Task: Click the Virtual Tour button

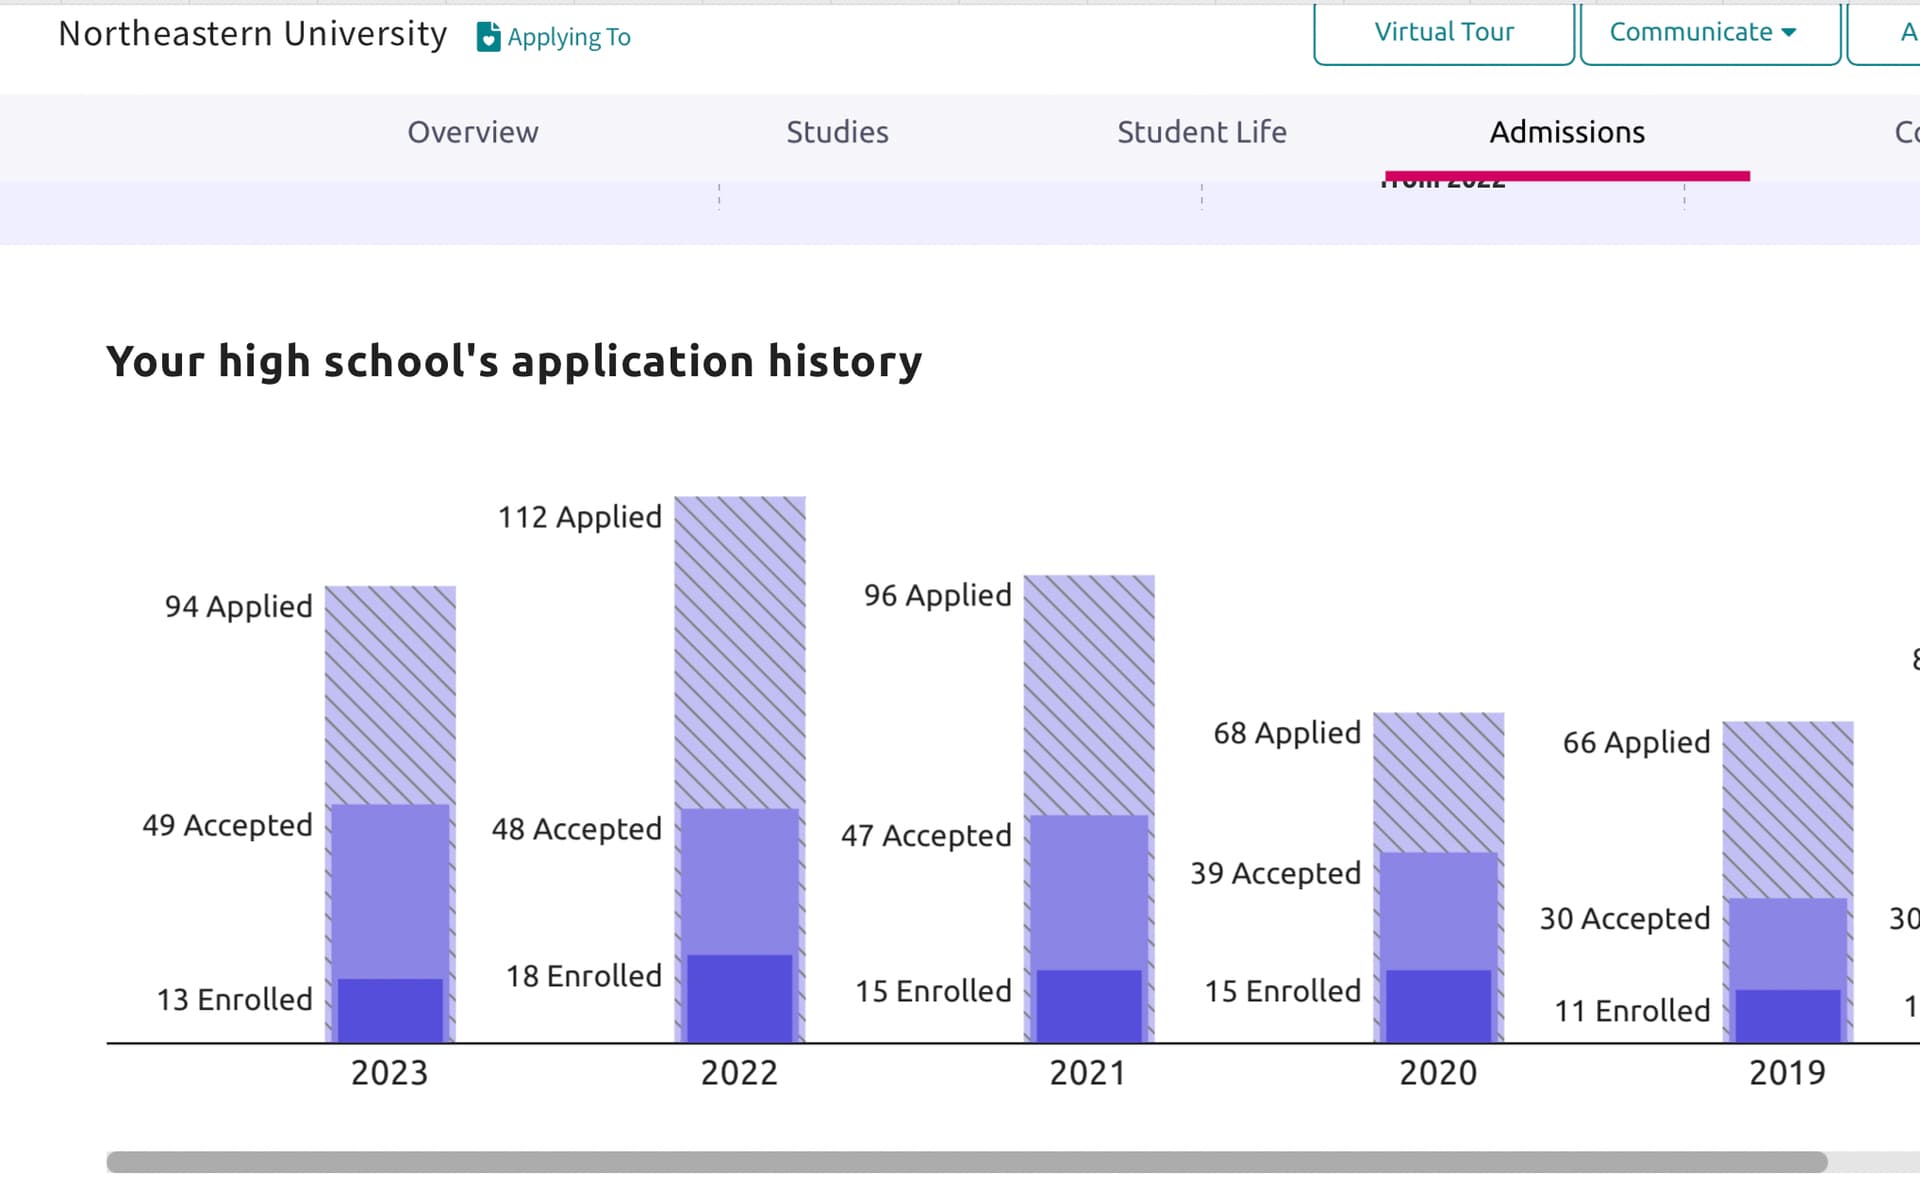Action: [x=1443, y=33]
